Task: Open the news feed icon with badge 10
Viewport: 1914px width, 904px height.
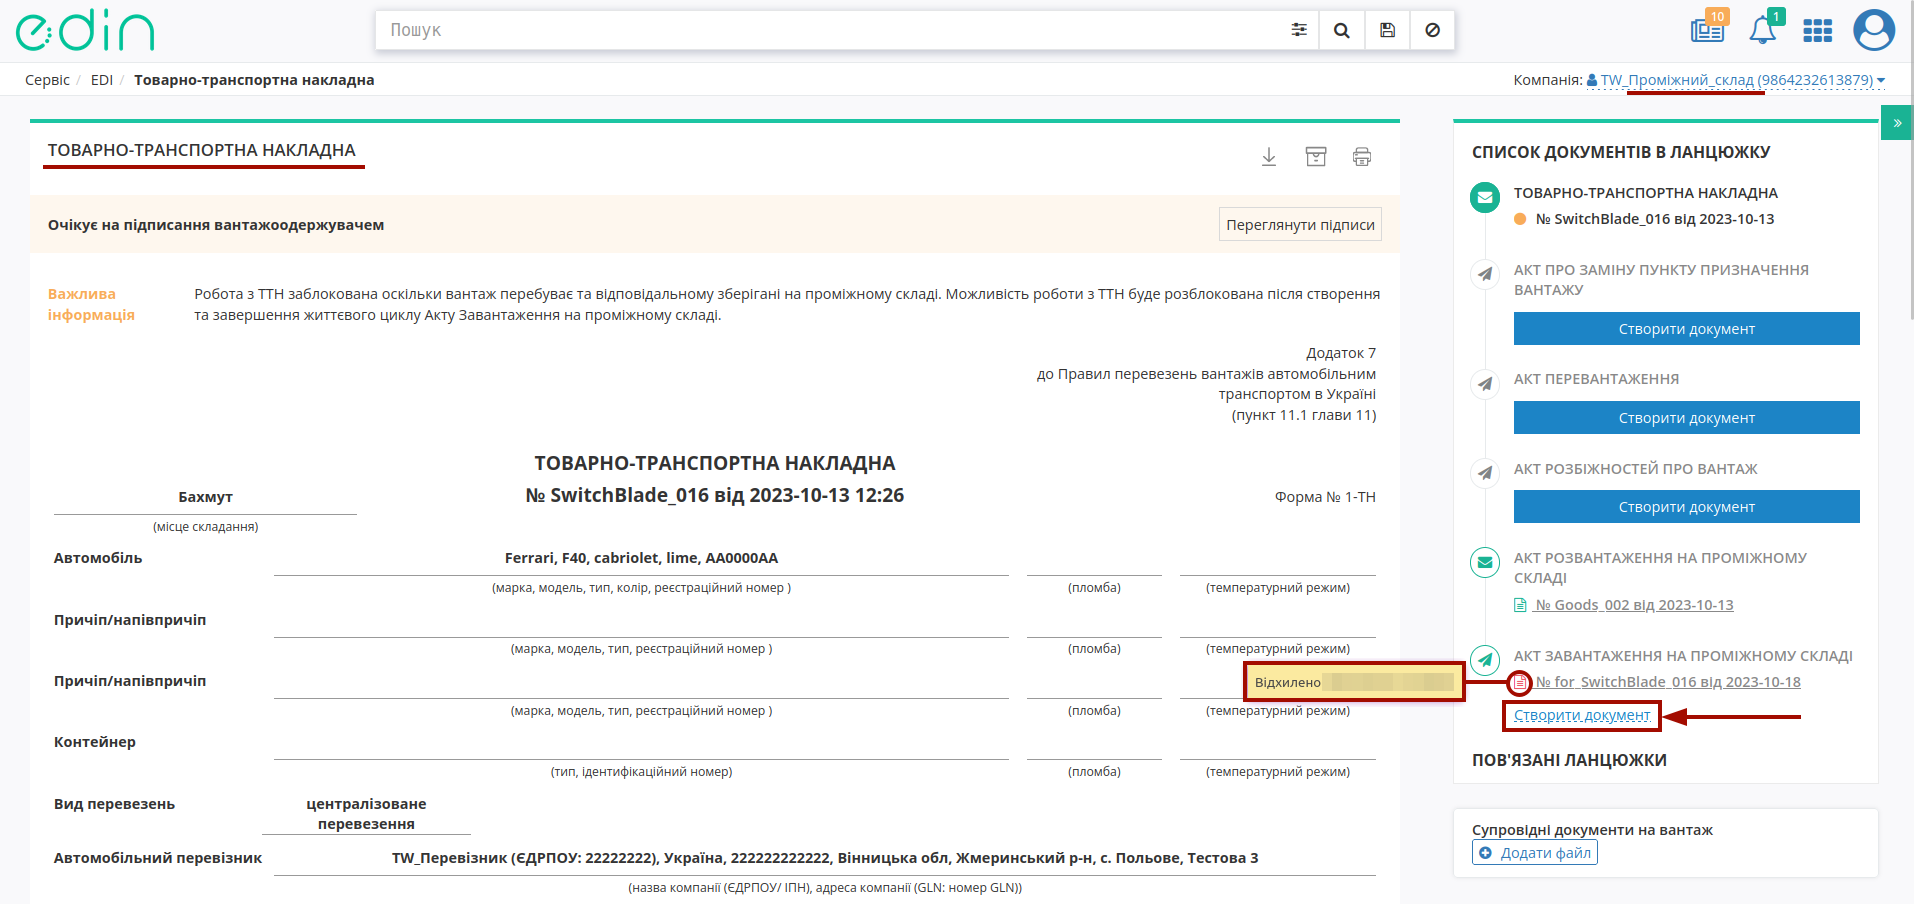Action: coord(1708,29)
